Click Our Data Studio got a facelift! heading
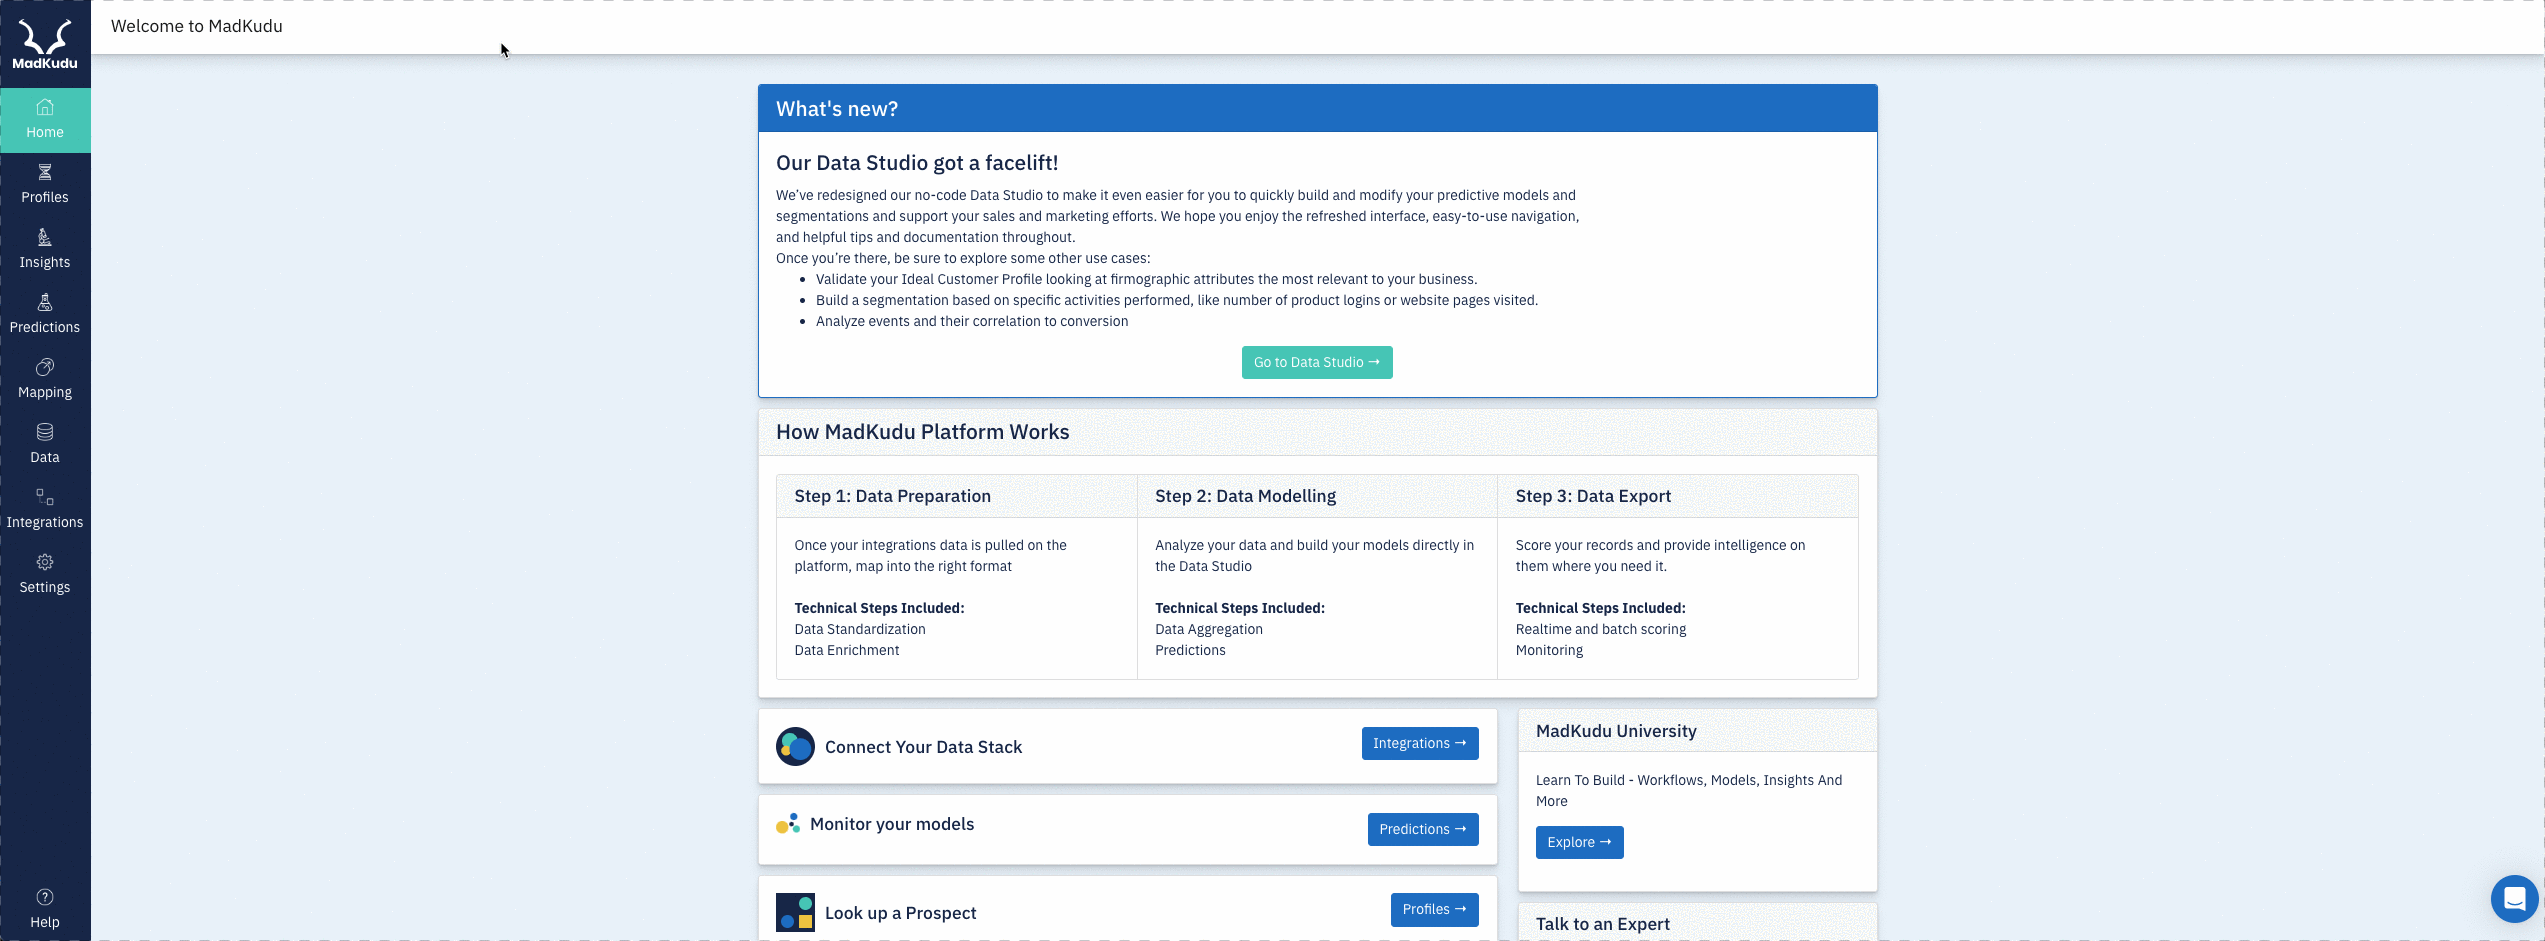Image resolution: width=2545 pixels, height=941 pixels. [x=917, y=163]
